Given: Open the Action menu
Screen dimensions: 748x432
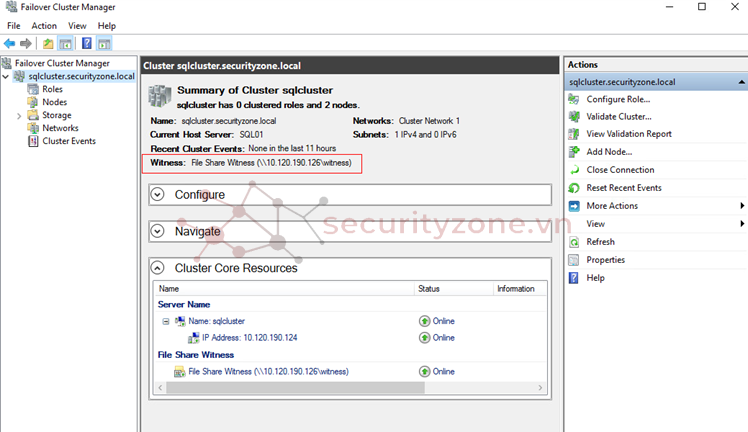Looking at the screenshot, I should 44,25.
